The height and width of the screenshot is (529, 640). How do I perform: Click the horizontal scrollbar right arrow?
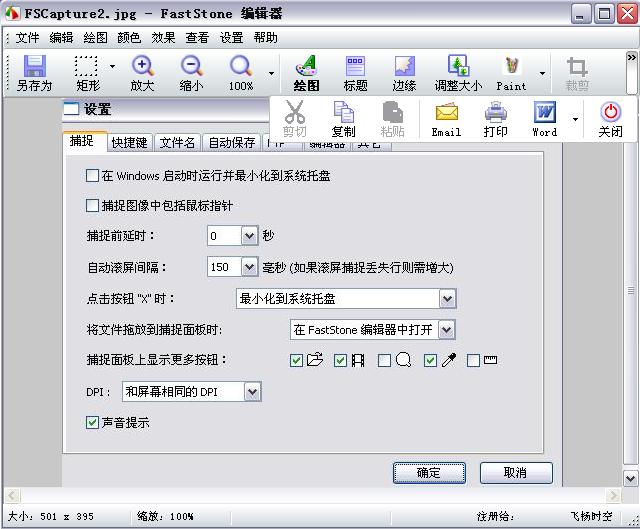click(613, 496)
